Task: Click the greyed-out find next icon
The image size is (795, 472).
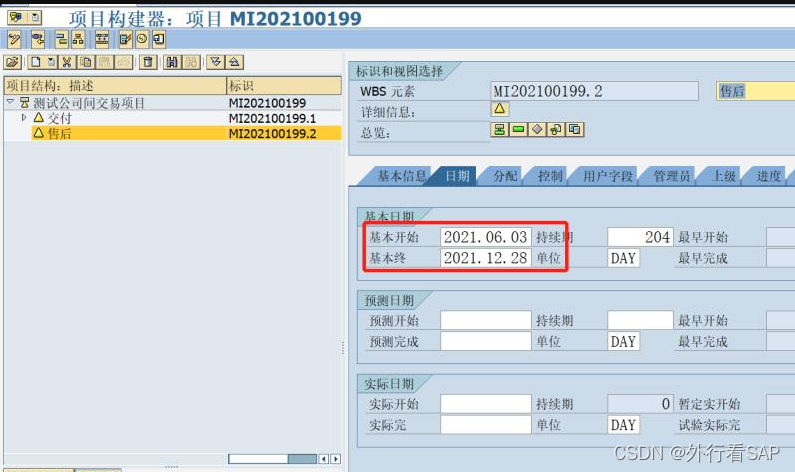Action: [x=191, y=62]
